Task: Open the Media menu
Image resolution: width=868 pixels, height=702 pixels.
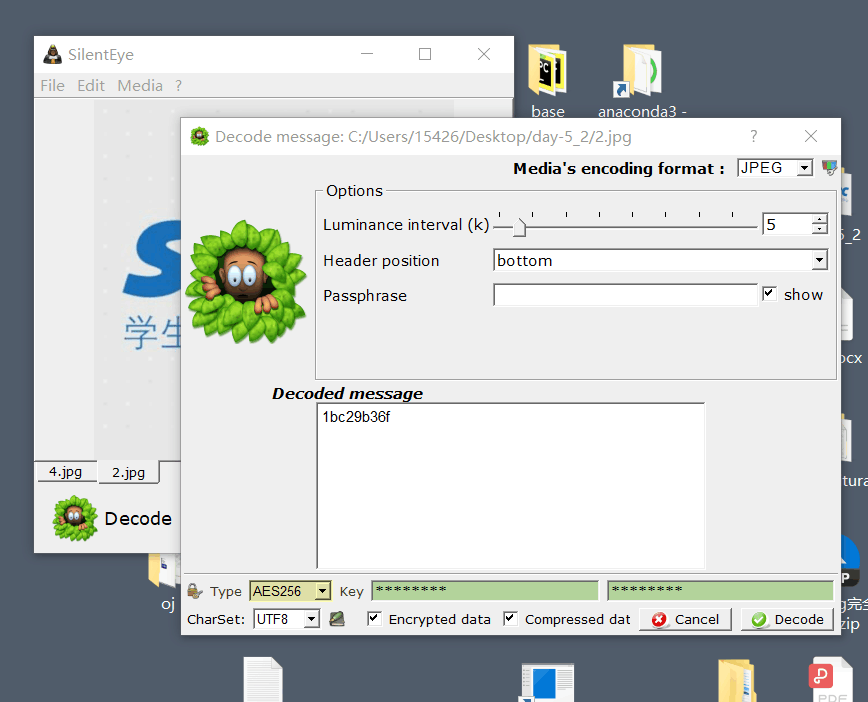Action: (x=140, y=86)
